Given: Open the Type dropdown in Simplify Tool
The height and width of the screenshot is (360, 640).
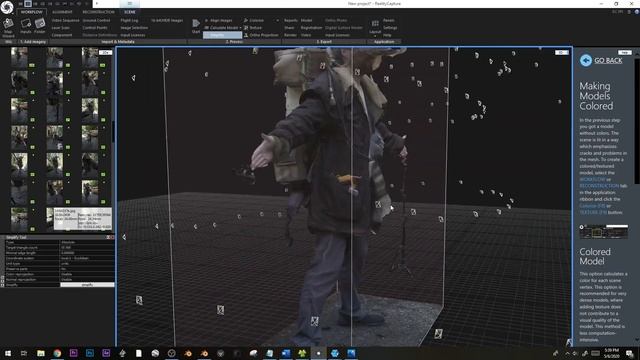Looking at the screenshot, I should coord(87,242).
